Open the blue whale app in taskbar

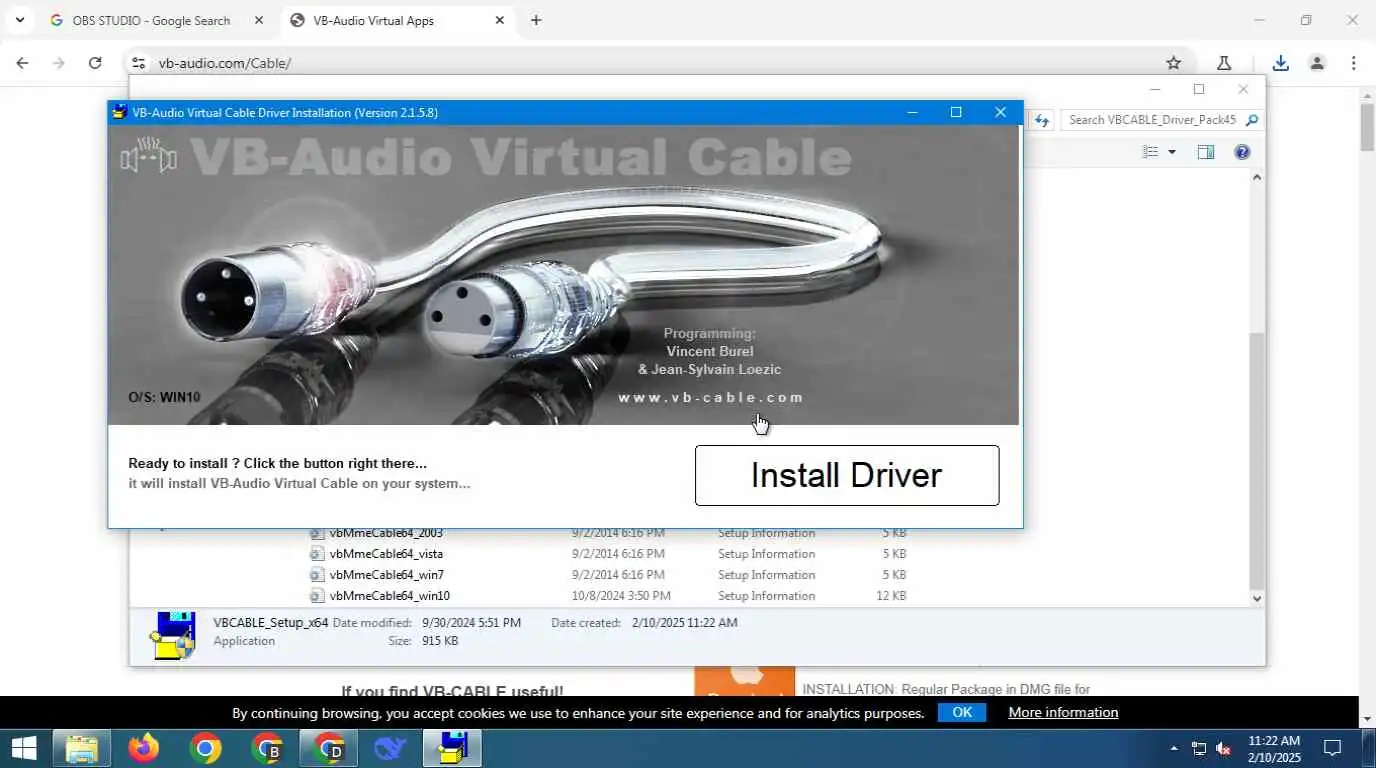pos(391,748)
